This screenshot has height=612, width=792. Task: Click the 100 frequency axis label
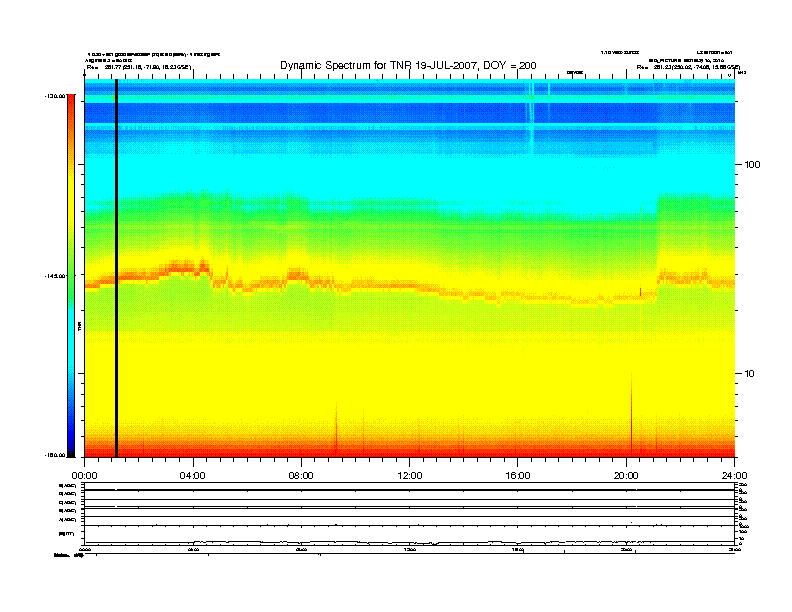click(752, 165)
